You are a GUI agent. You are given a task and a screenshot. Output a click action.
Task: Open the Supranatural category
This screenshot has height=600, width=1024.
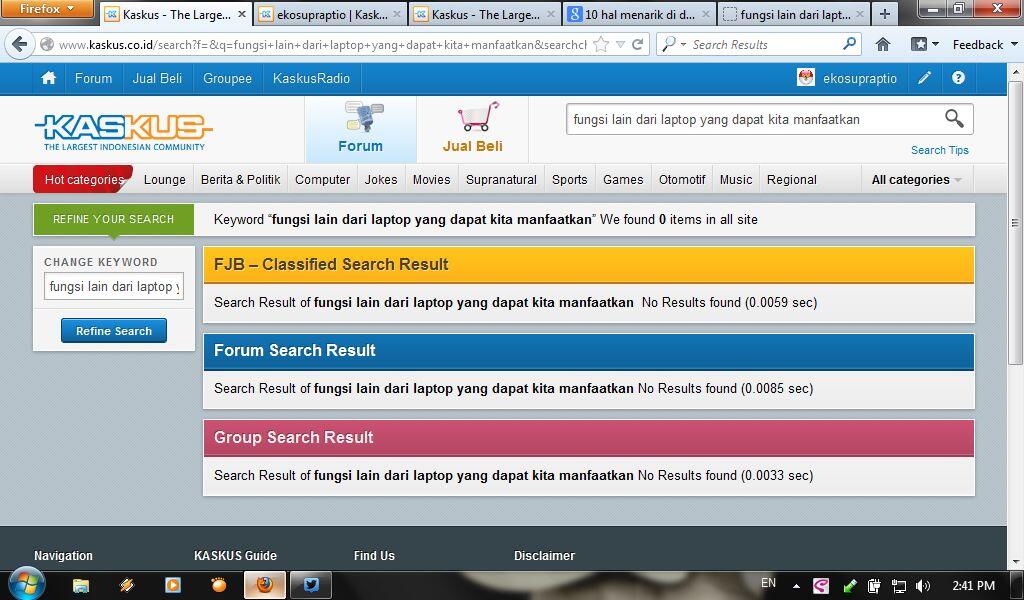[x=501, y=180]
